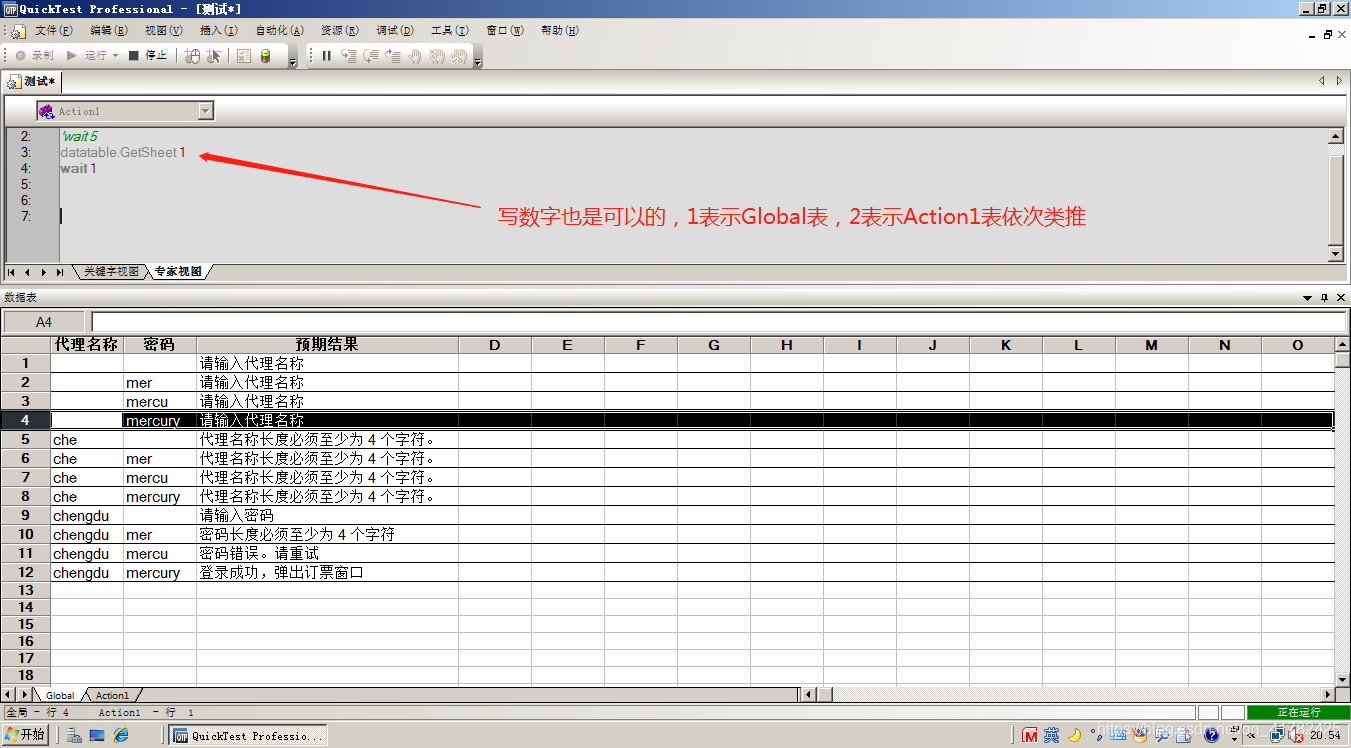Switch to 专家视图 tab
The height and width of the screenshot is (748, 1351).
click(x=178, y=272)
